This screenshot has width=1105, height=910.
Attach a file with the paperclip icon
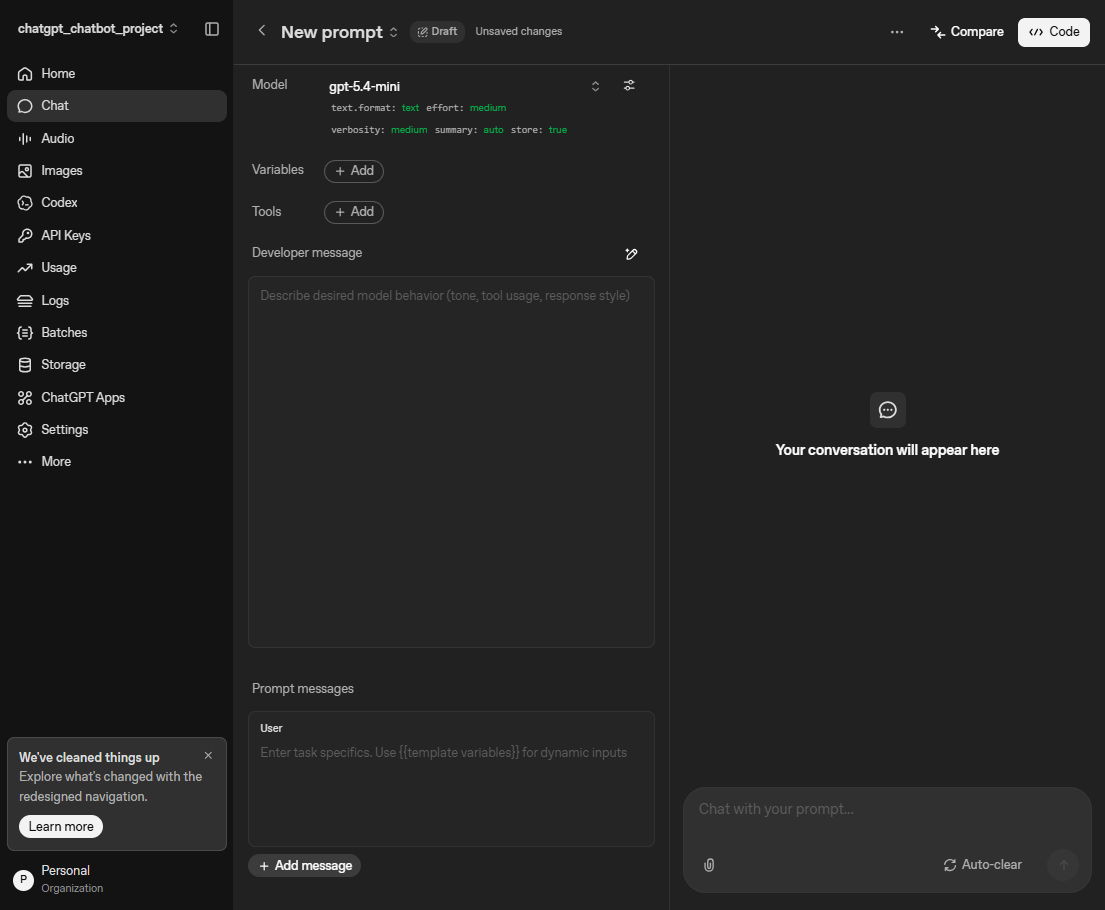pyautogui.click(x=709, y=865)
